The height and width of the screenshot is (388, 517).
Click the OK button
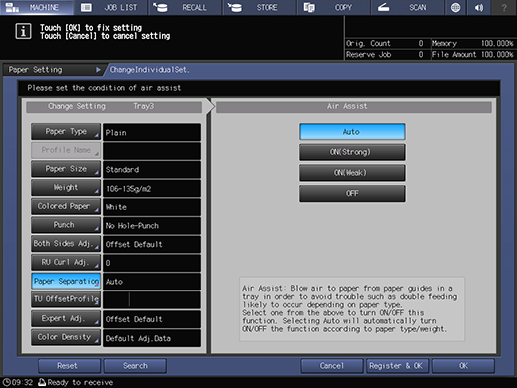pyautogui.click(x=463, y=366)
